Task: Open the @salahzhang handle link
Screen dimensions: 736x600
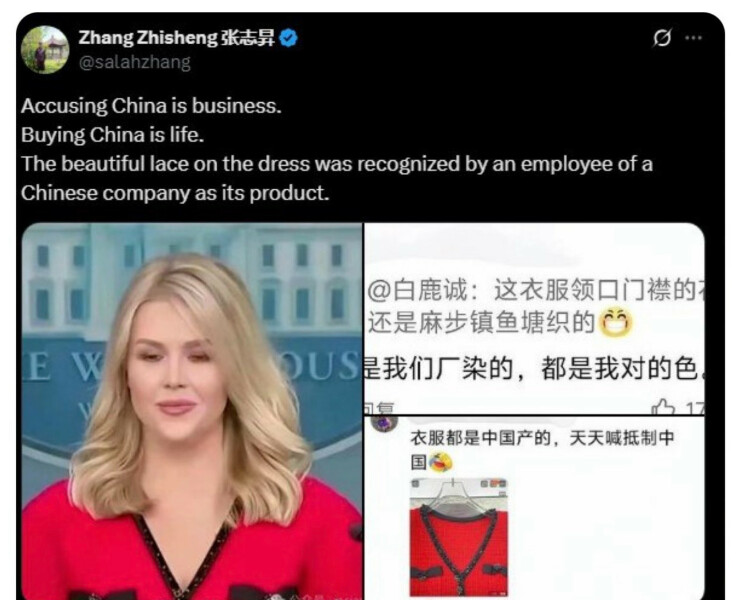Action: pos(135,62)
